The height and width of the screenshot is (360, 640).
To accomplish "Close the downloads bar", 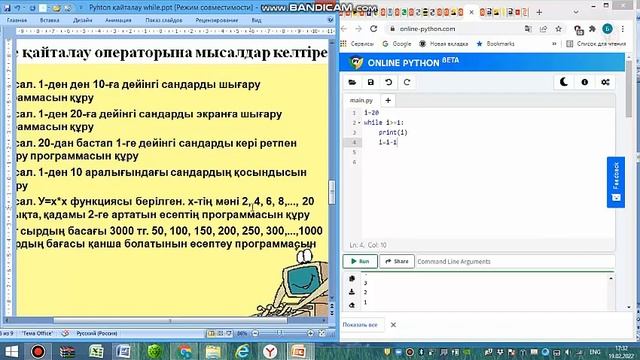I will point(393,325).
